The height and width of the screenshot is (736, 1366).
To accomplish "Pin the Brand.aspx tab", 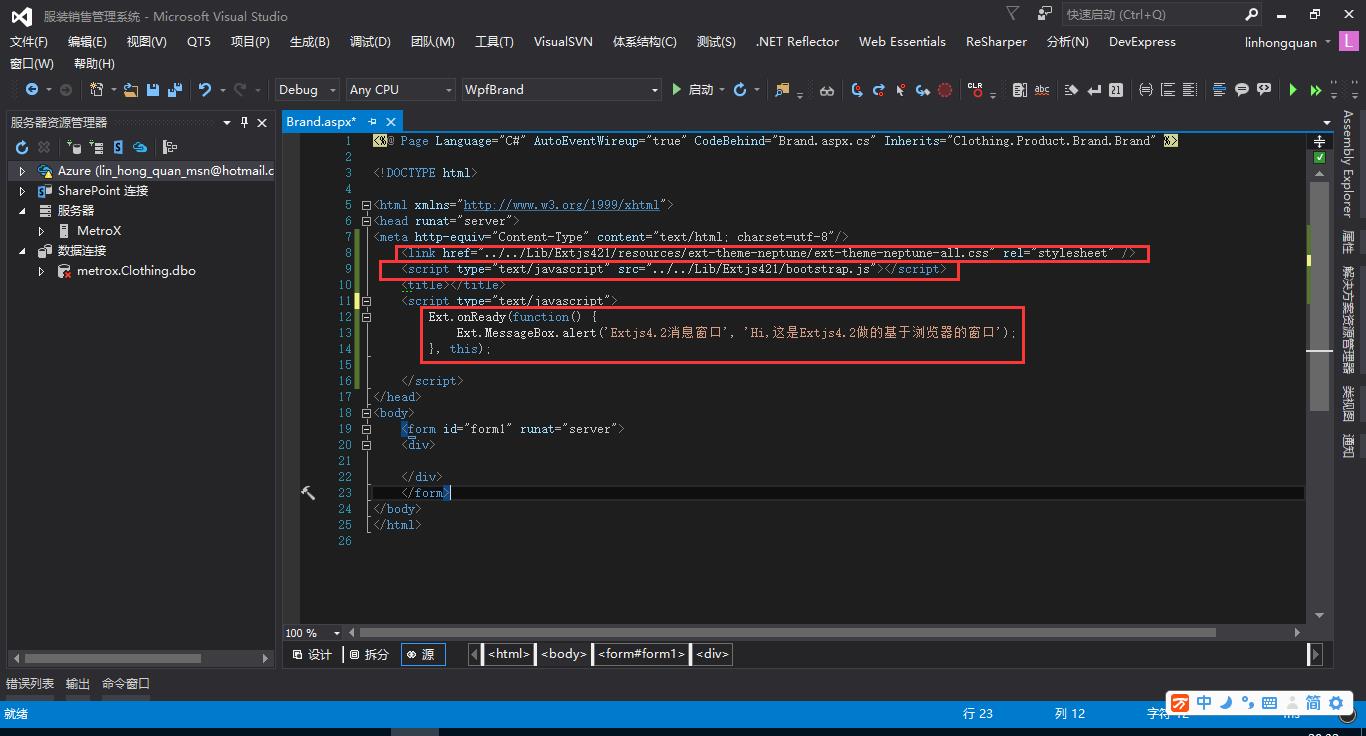I will point(372,122).
